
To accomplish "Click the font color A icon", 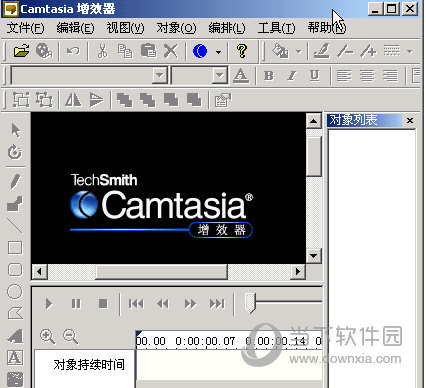I will click(x=241, y=76).
